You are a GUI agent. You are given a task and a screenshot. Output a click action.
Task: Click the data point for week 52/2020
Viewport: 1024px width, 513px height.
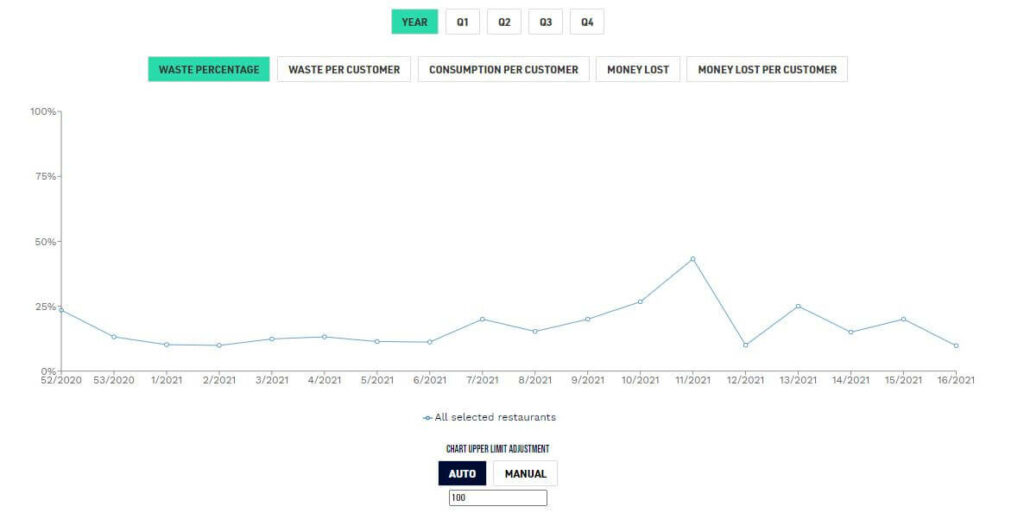point(61,310)
